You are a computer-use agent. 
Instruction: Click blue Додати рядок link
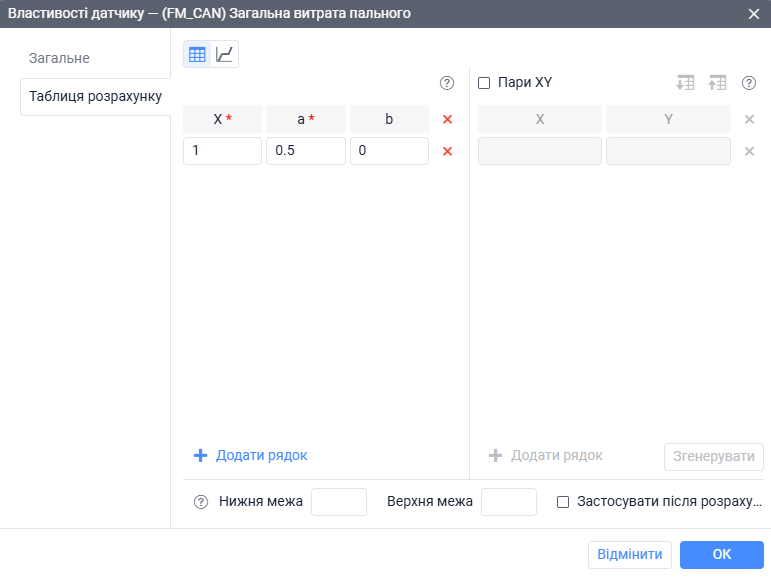click(250, 456)
